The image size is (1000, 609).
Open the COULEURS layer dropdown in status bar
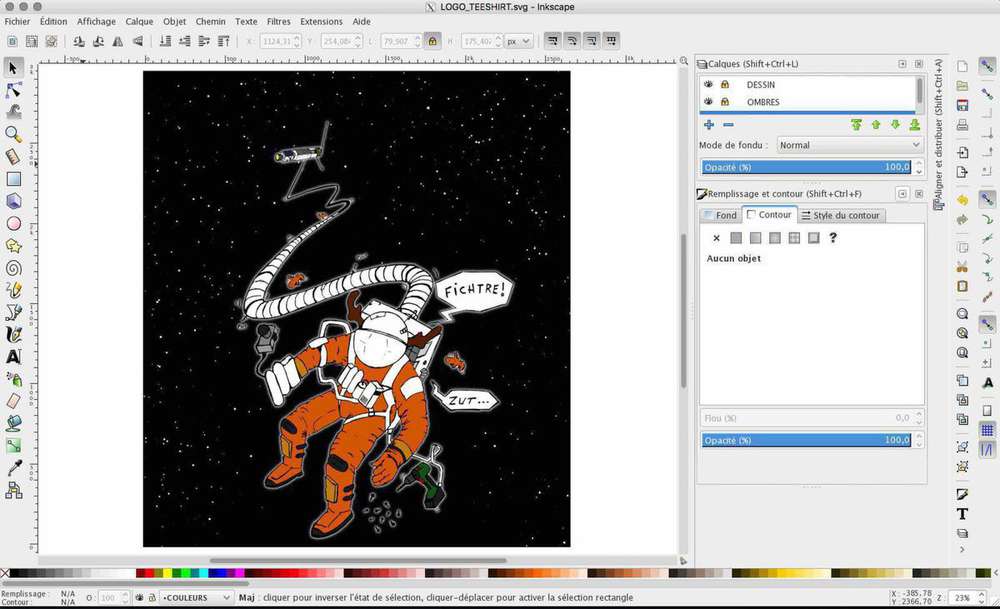(196, 598)
